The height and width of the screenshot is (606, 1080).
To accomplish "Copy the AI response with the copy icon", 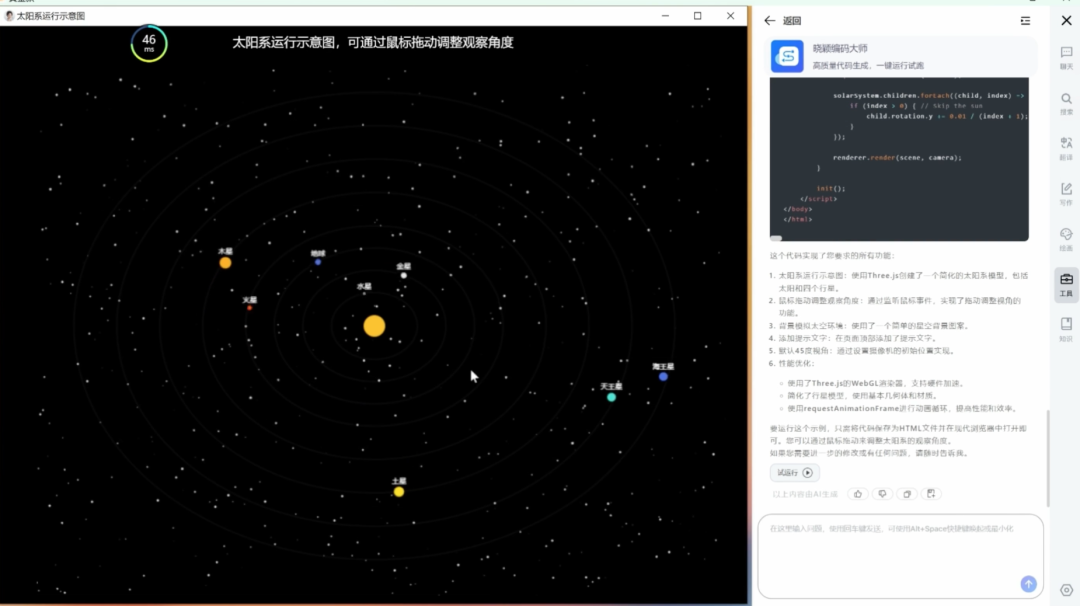I will [907, 494].
